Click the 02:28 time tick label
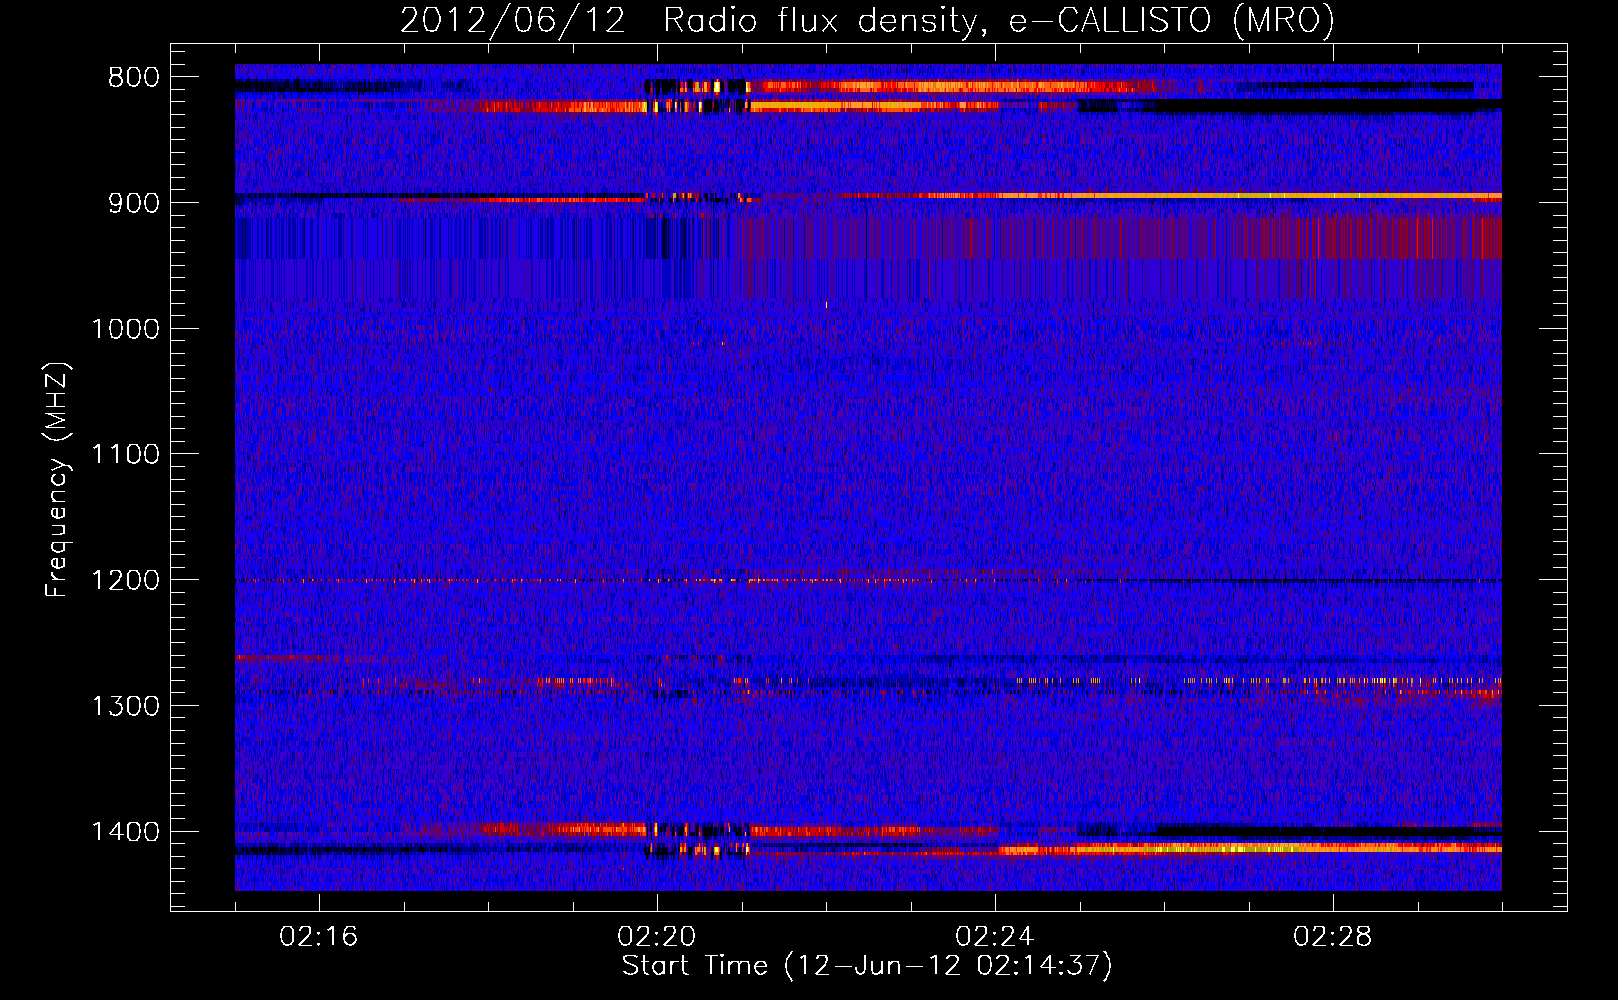This screenshot has width=1618, height=1000. click(x=1333, y=937)
